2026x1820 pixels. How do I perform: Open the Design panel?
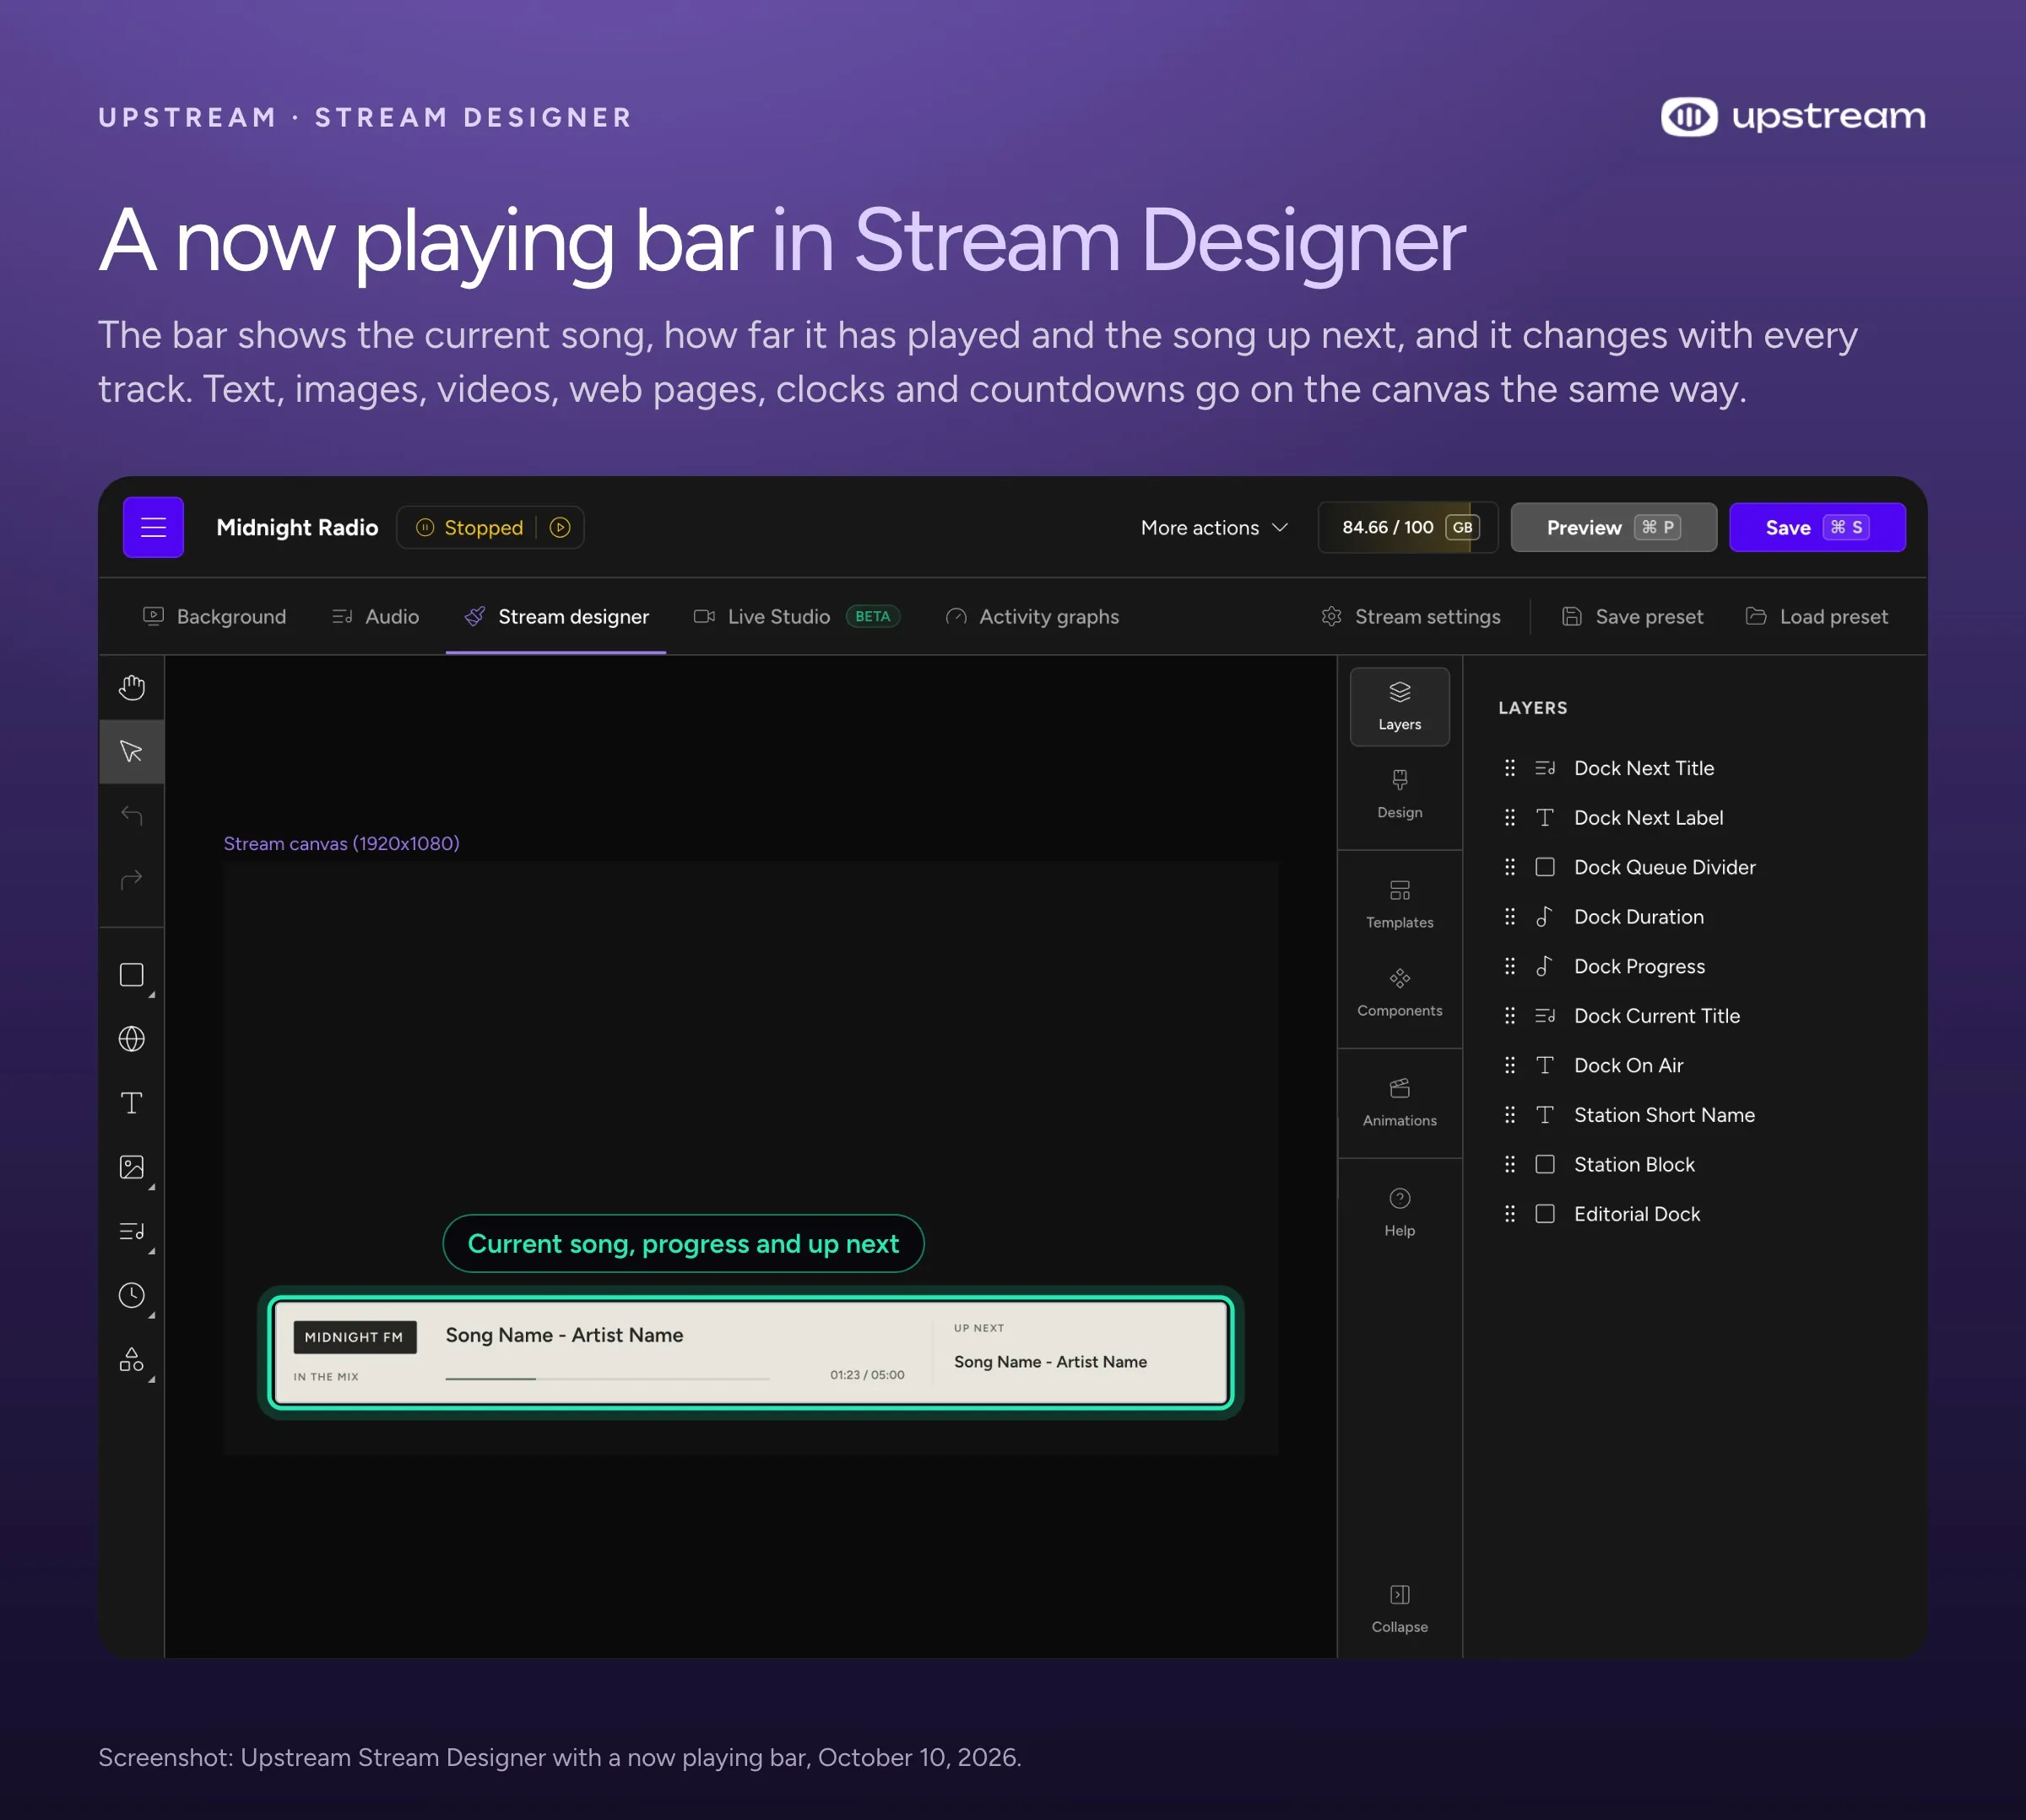(1399, 794)
